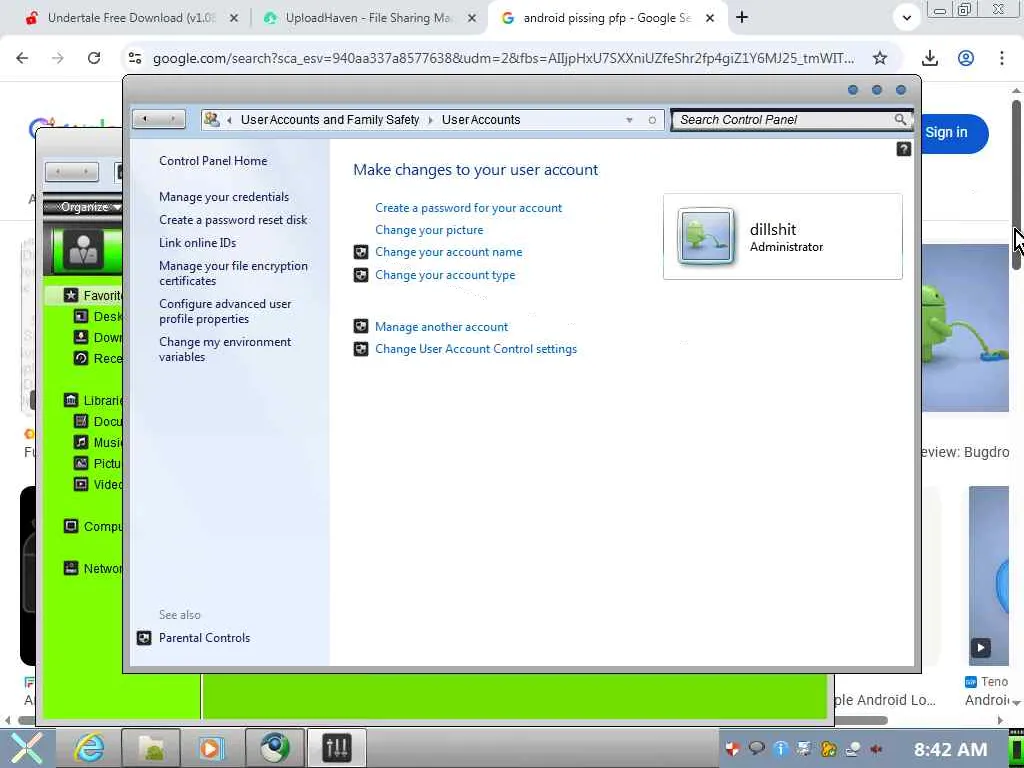Image resolution: width=1024 pixels, height=768 pixels.
Task: Open File Explorer taskbar icon
Action: [x=151, y=748]
